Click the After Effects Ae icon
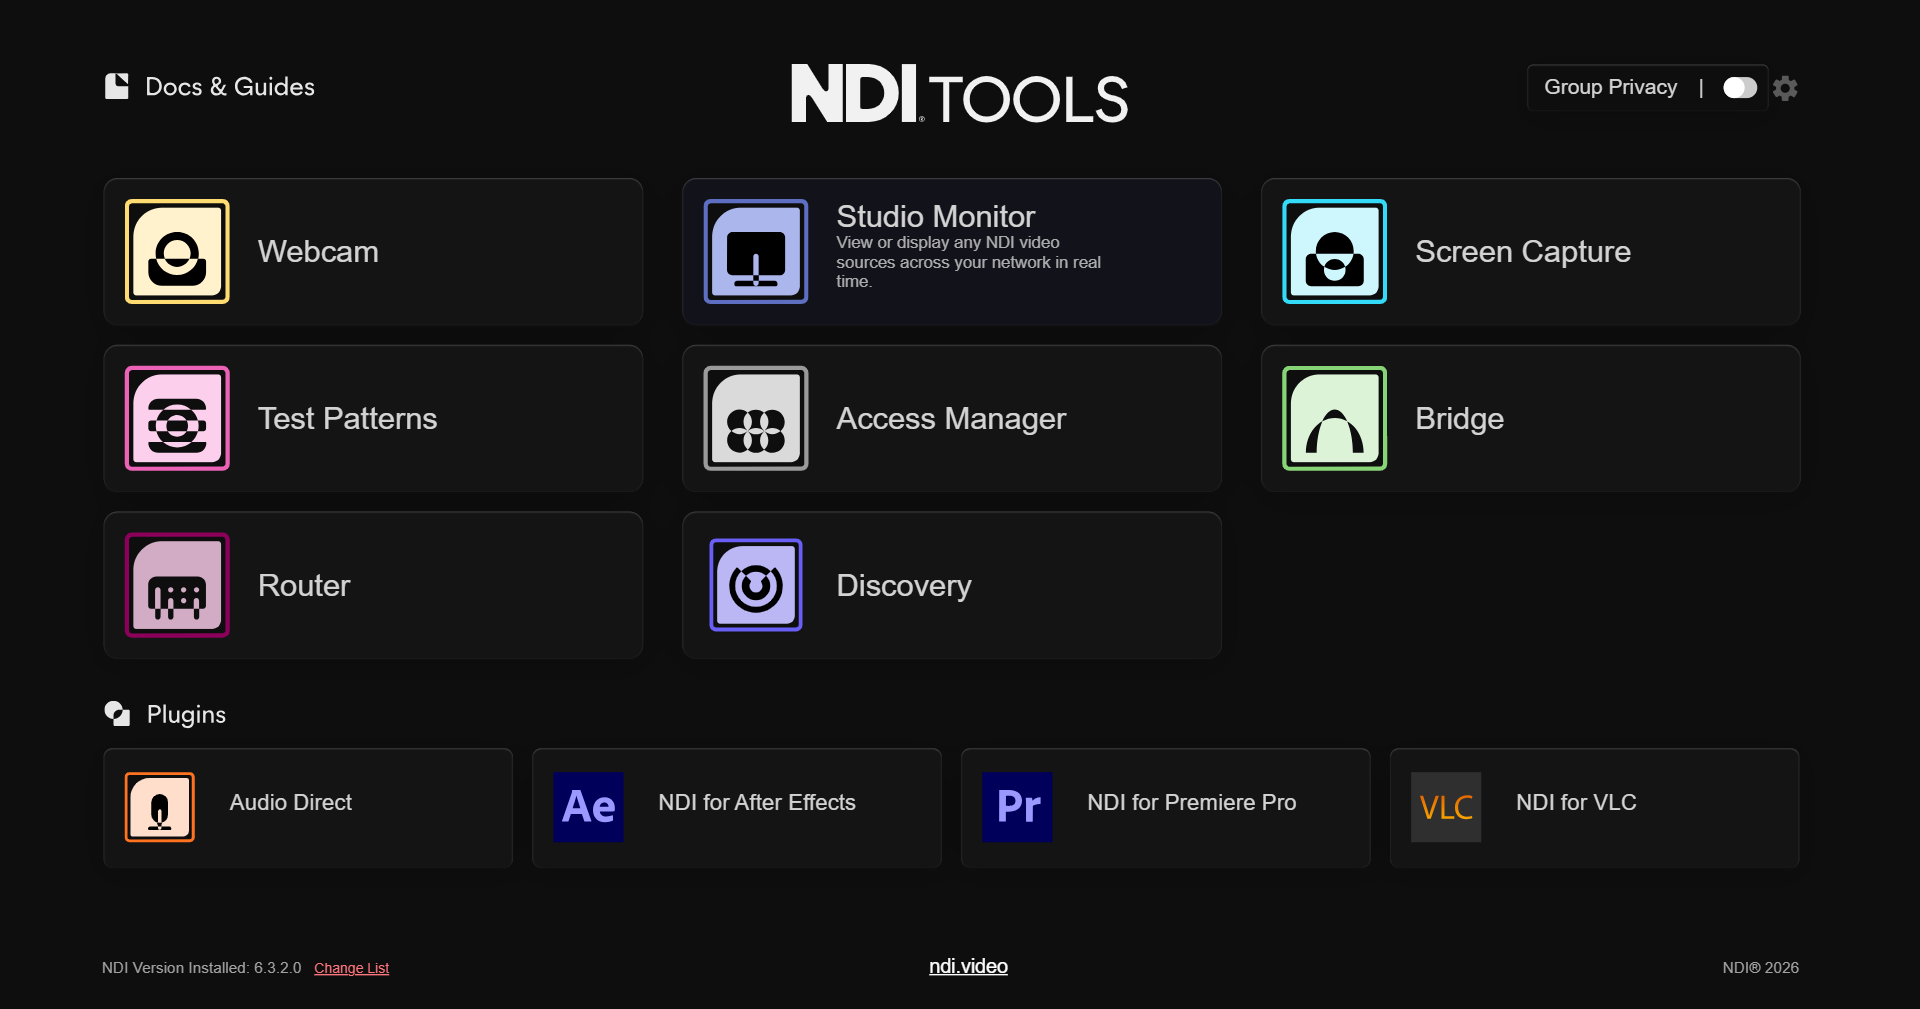The image size is (1920, 1009). pos(589,807)
